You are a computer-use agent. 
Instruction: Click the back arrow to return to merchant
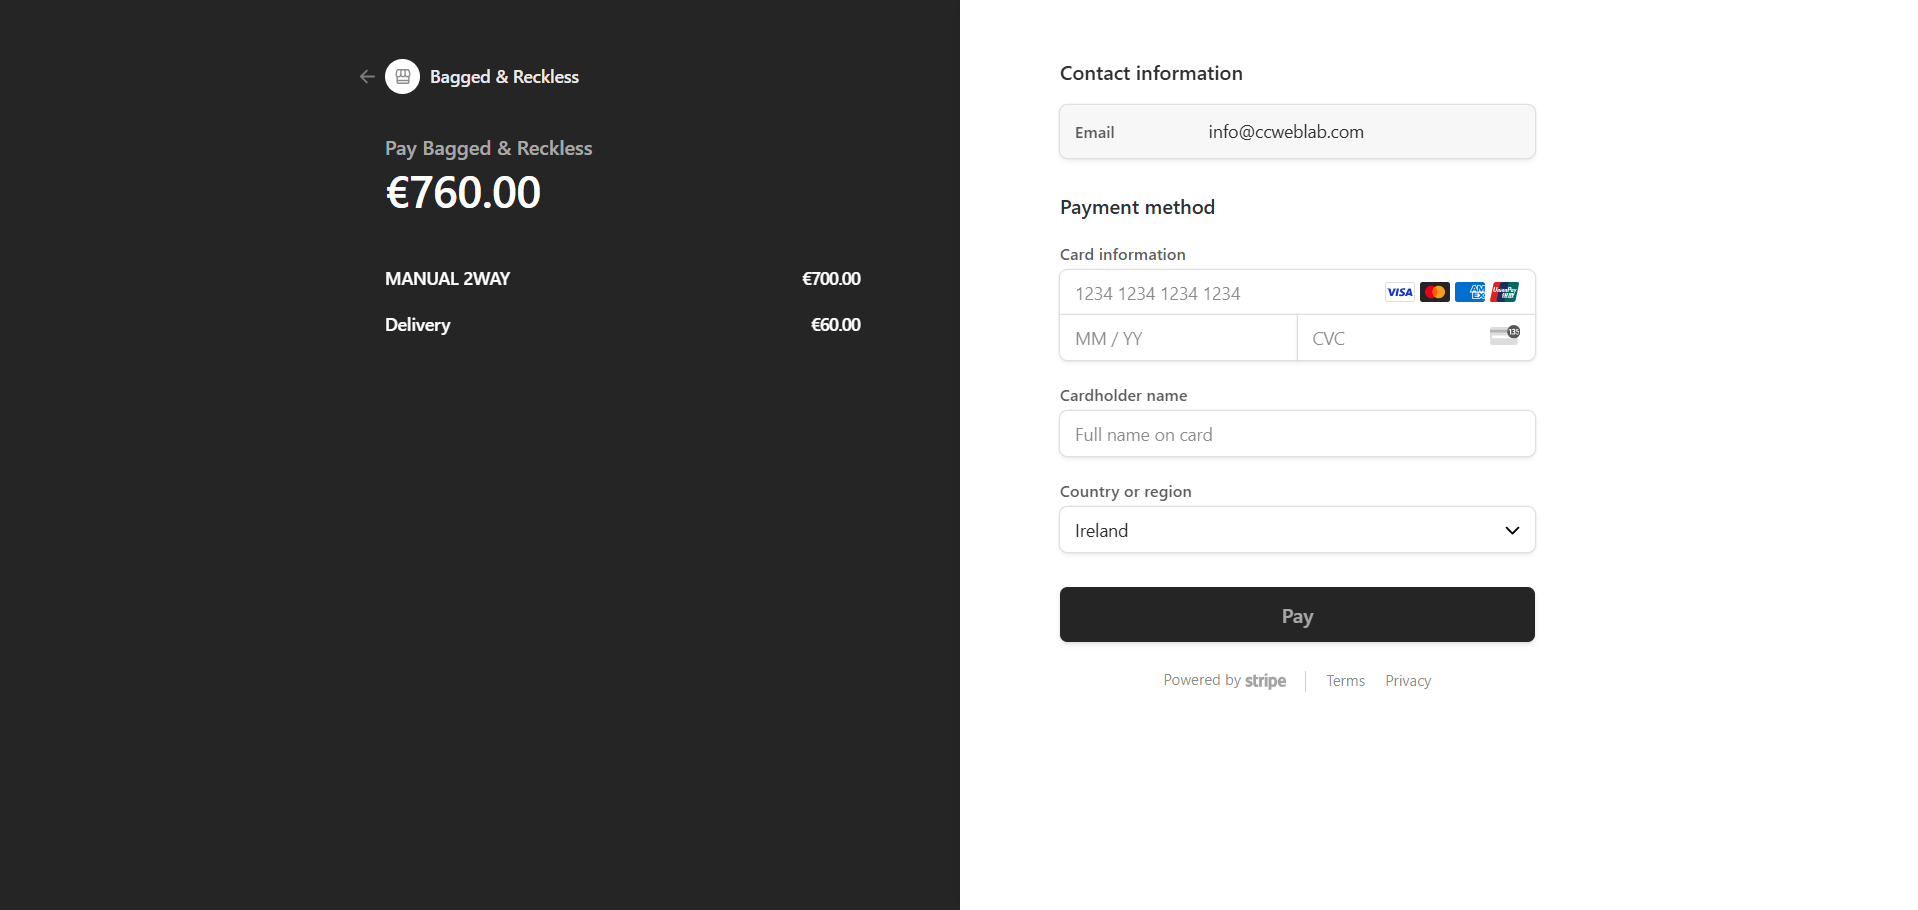pos(366,76)
